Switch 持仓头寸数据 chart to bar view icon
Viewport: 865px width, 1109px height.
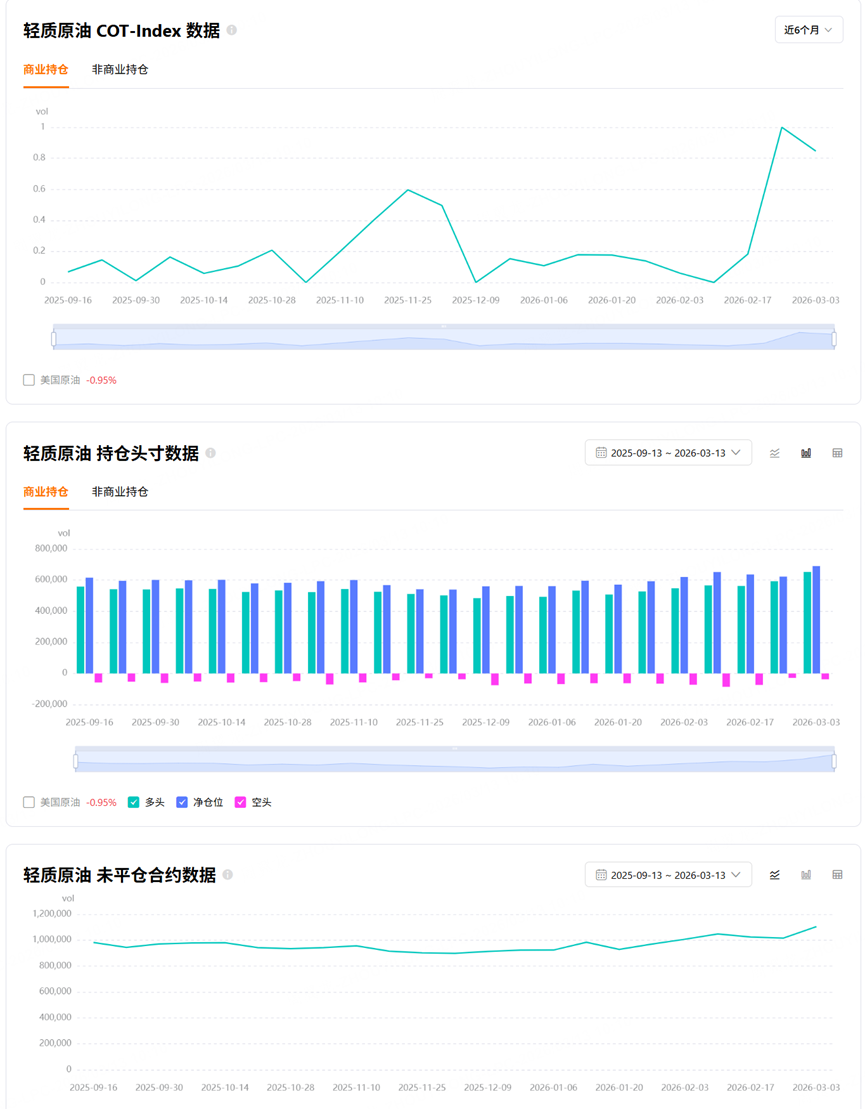coord(806,453)
